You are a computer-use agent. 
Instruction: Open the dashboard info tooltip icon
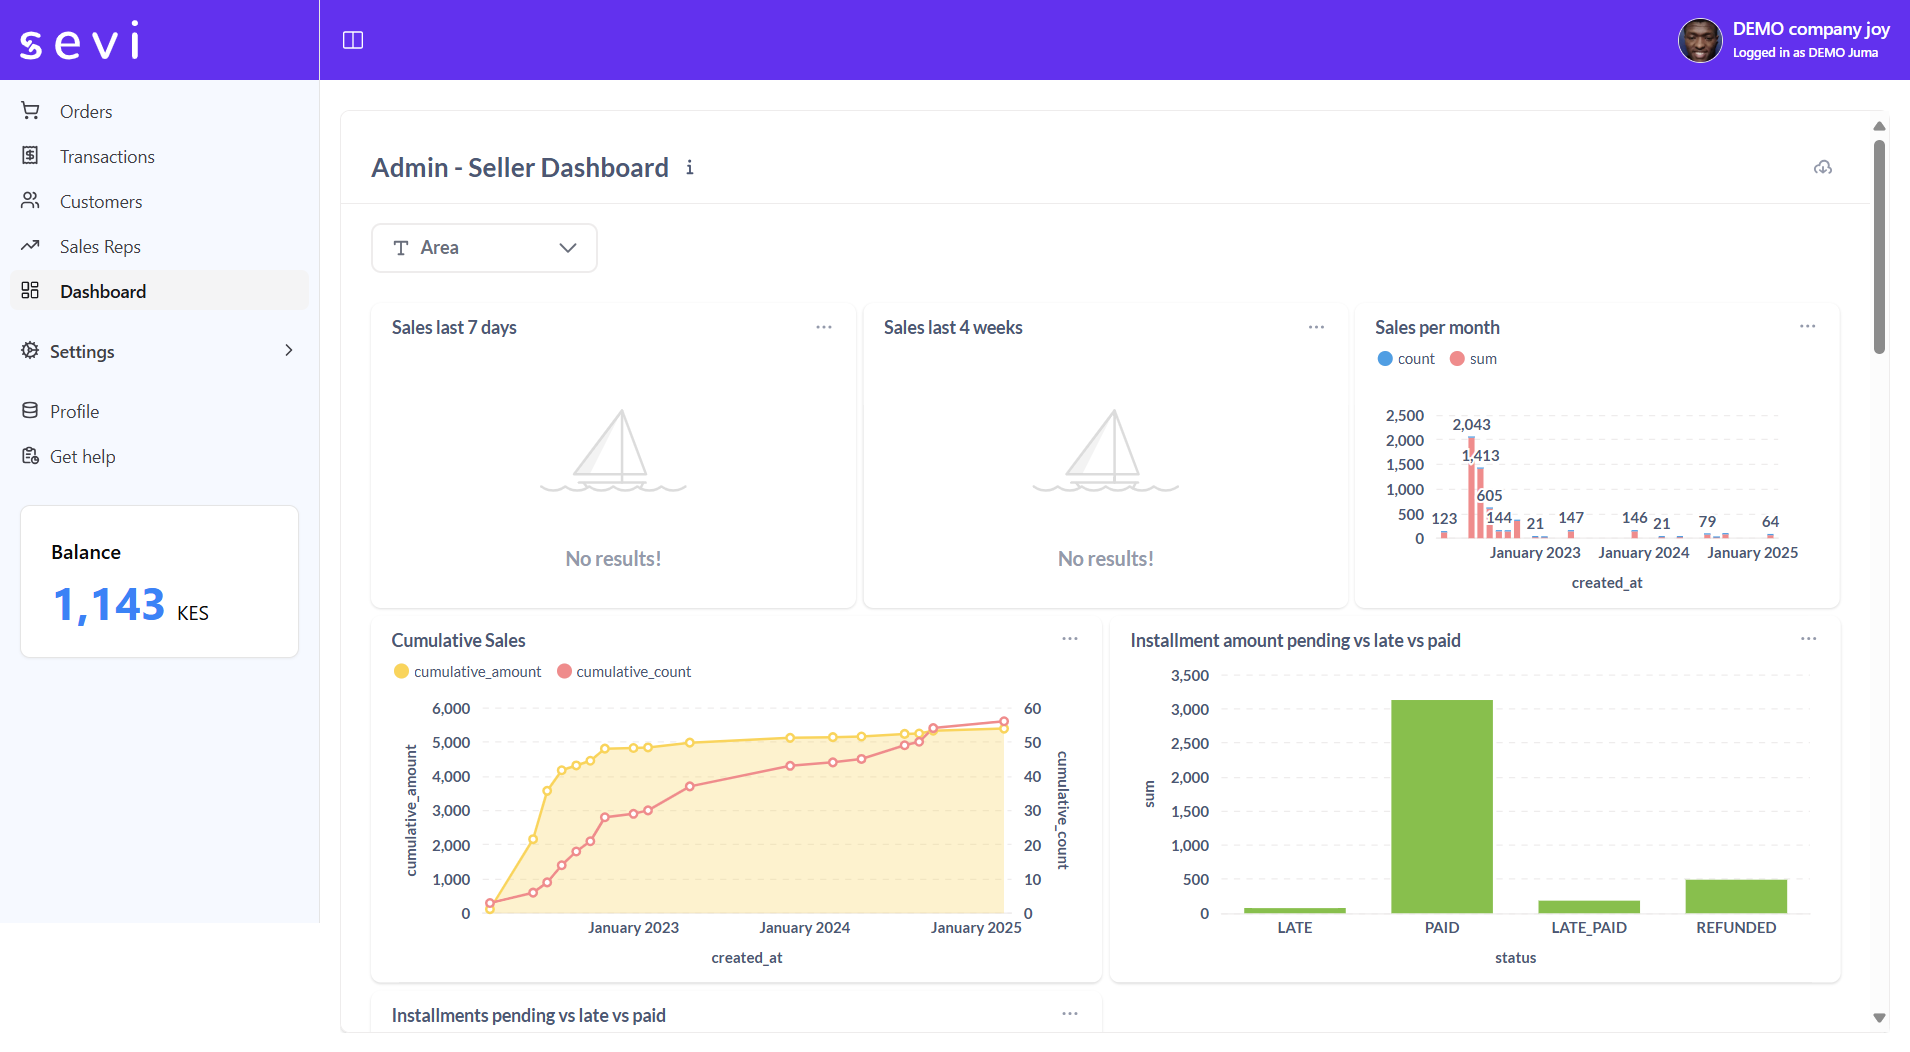[689, 168]
